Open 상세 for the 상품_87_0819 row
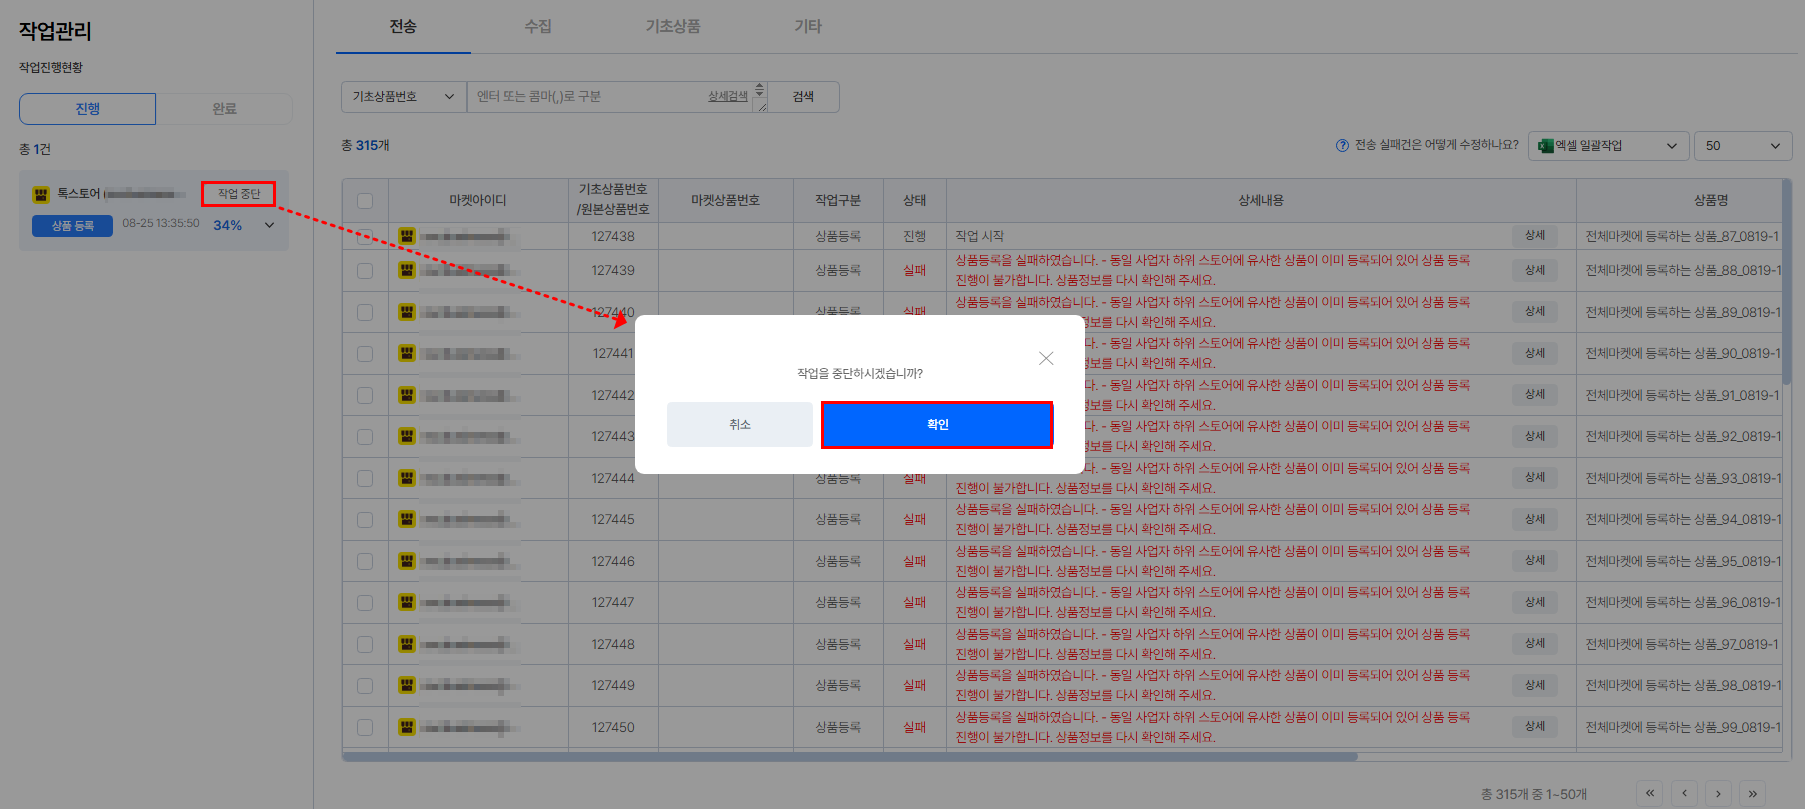The width and height of the screenshot is (1805, 809). pyautogui.click(x=1535, y=236)
